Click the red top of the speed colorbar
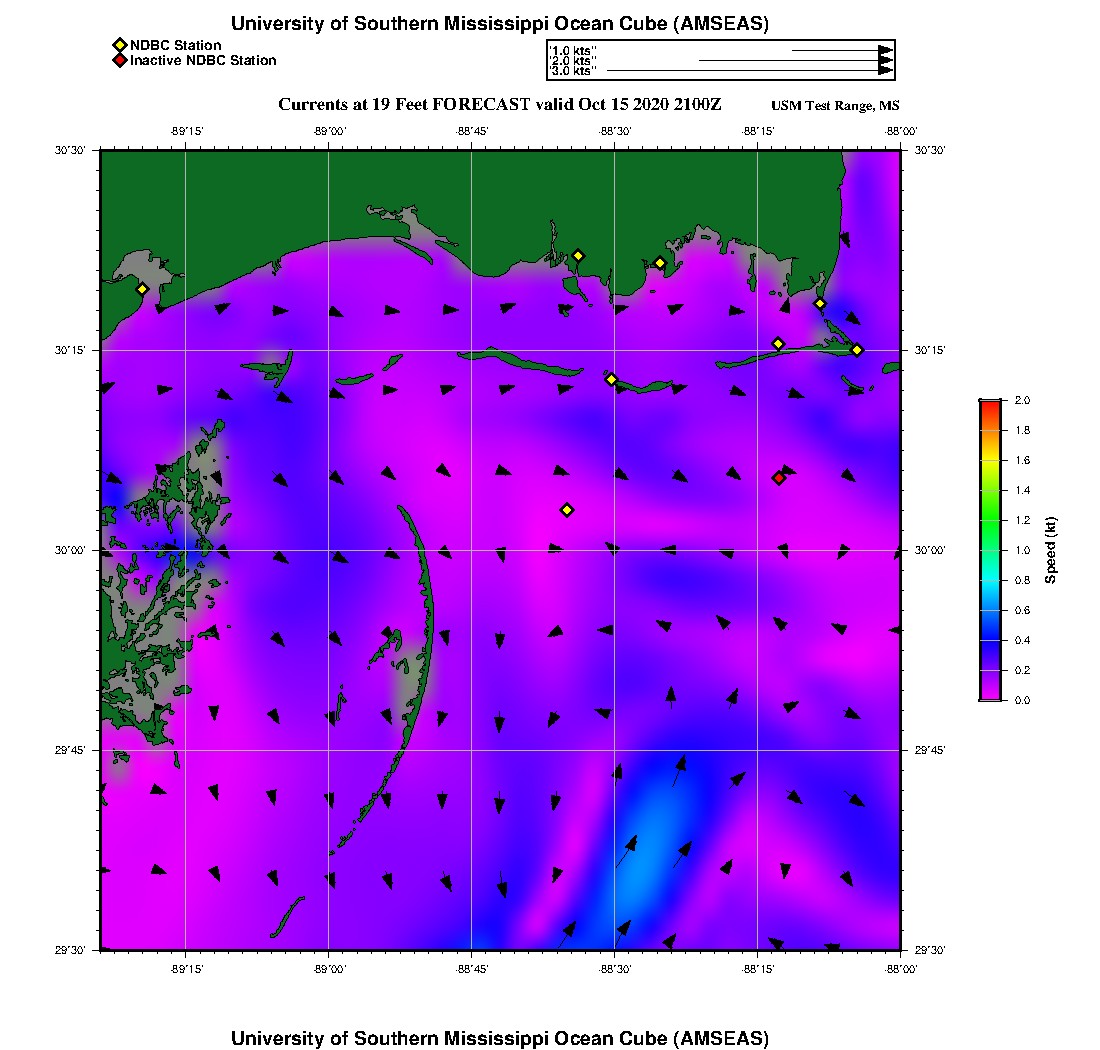 tap(989, 405)
